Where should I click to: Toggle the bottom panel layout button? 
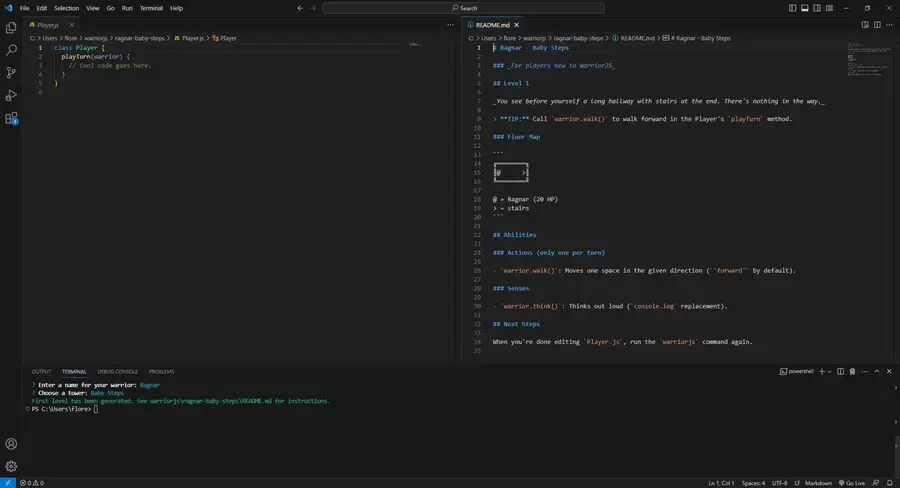click(804, 8)
